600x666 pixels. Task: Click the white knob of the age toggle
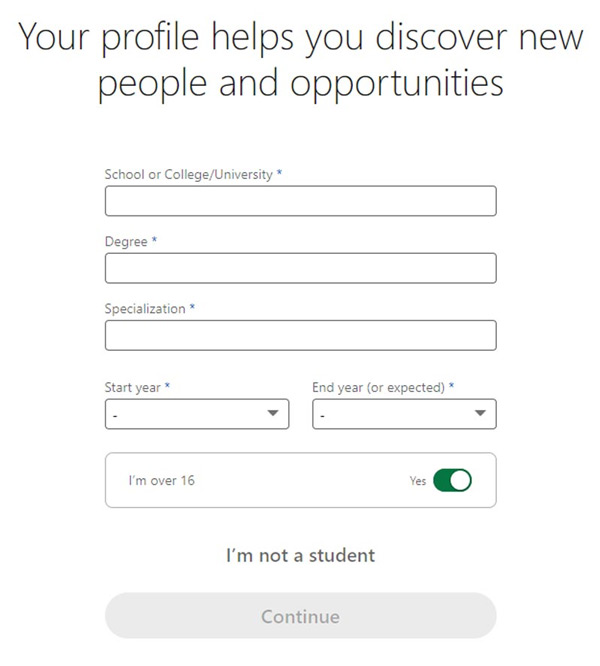tap(461, 481)
